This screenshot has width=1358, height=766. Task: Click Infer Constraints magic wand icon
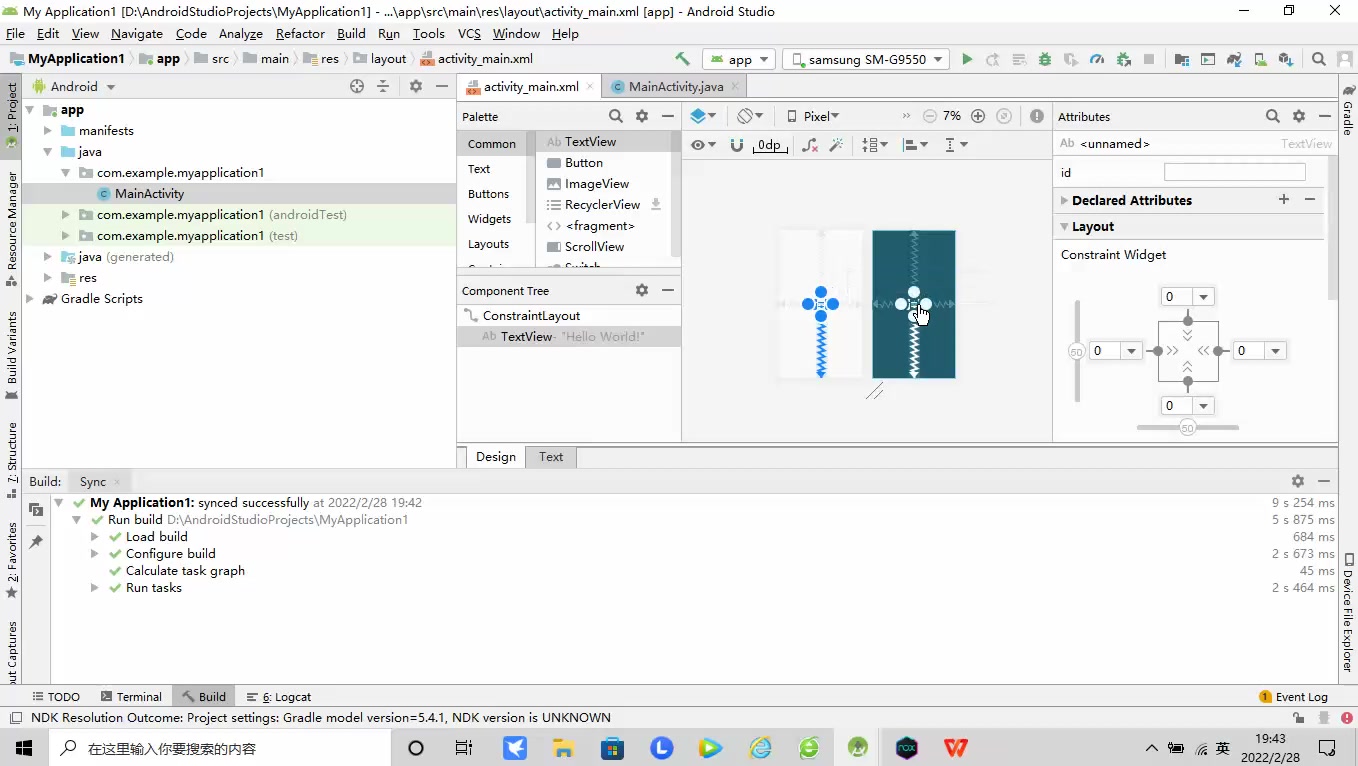837,145
